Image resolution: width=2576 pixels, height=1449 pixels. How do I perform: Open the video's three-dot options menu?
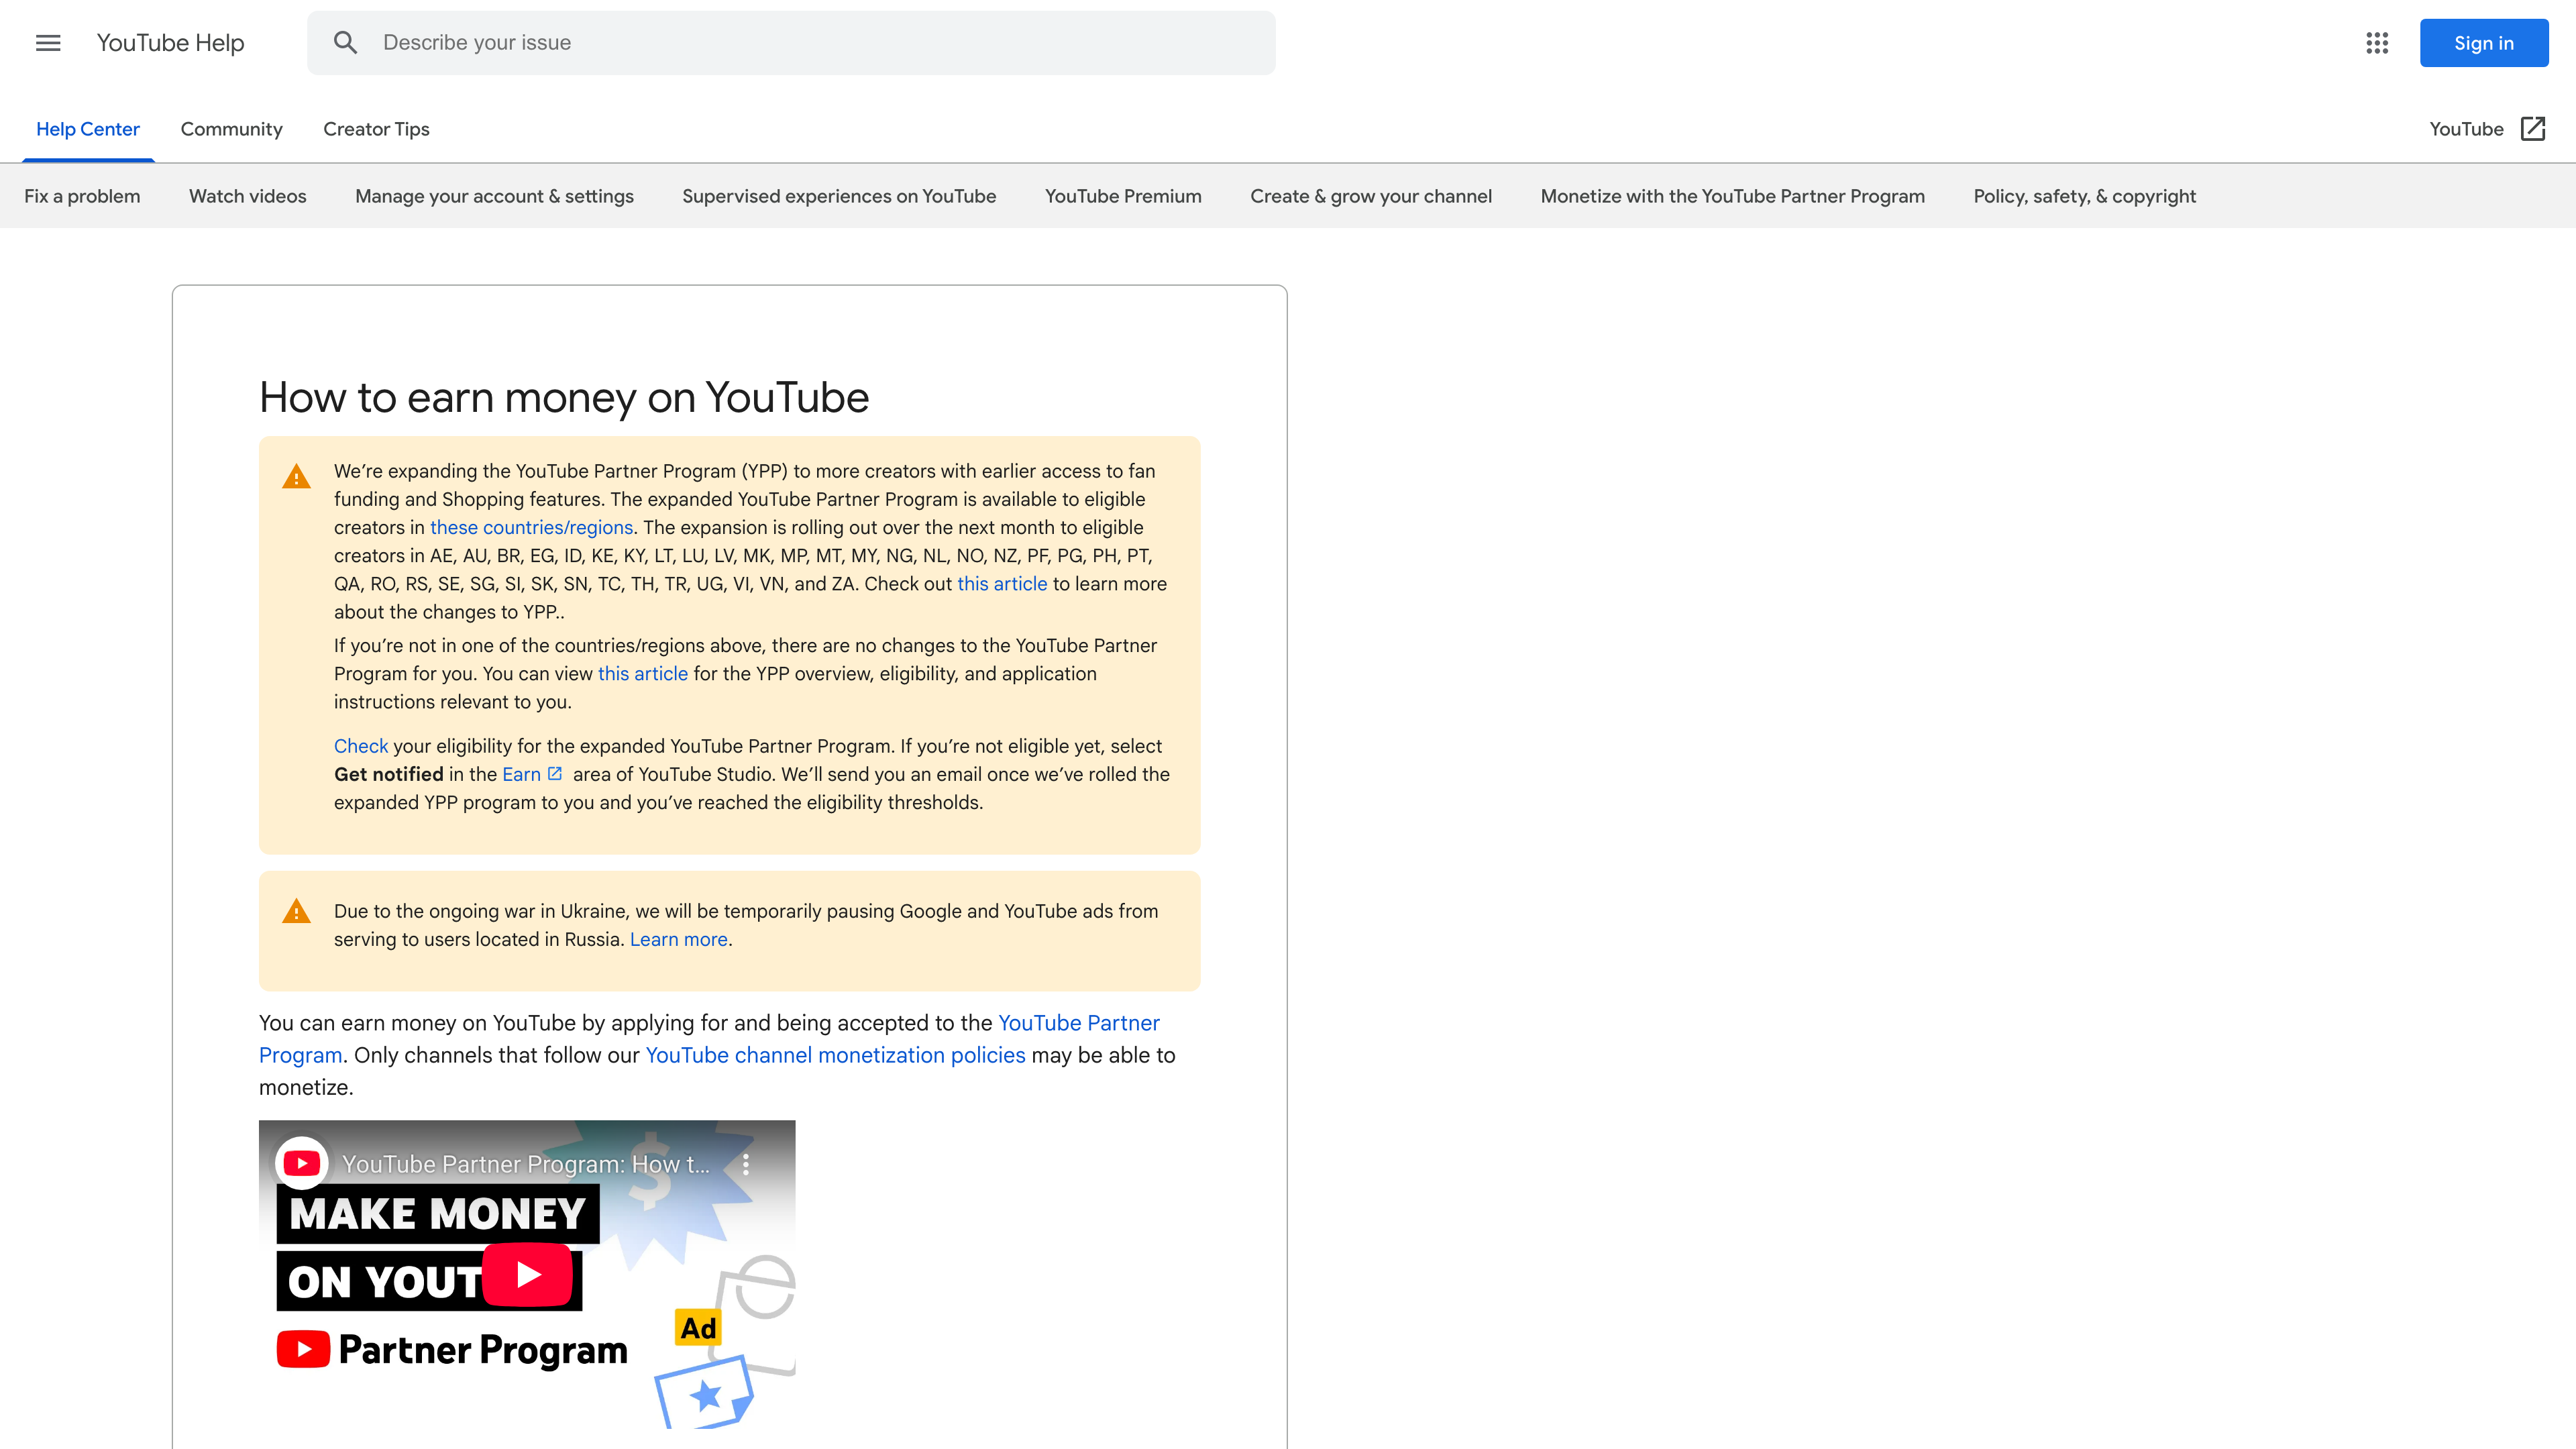pyautogui.click(x=745, y=1164)
